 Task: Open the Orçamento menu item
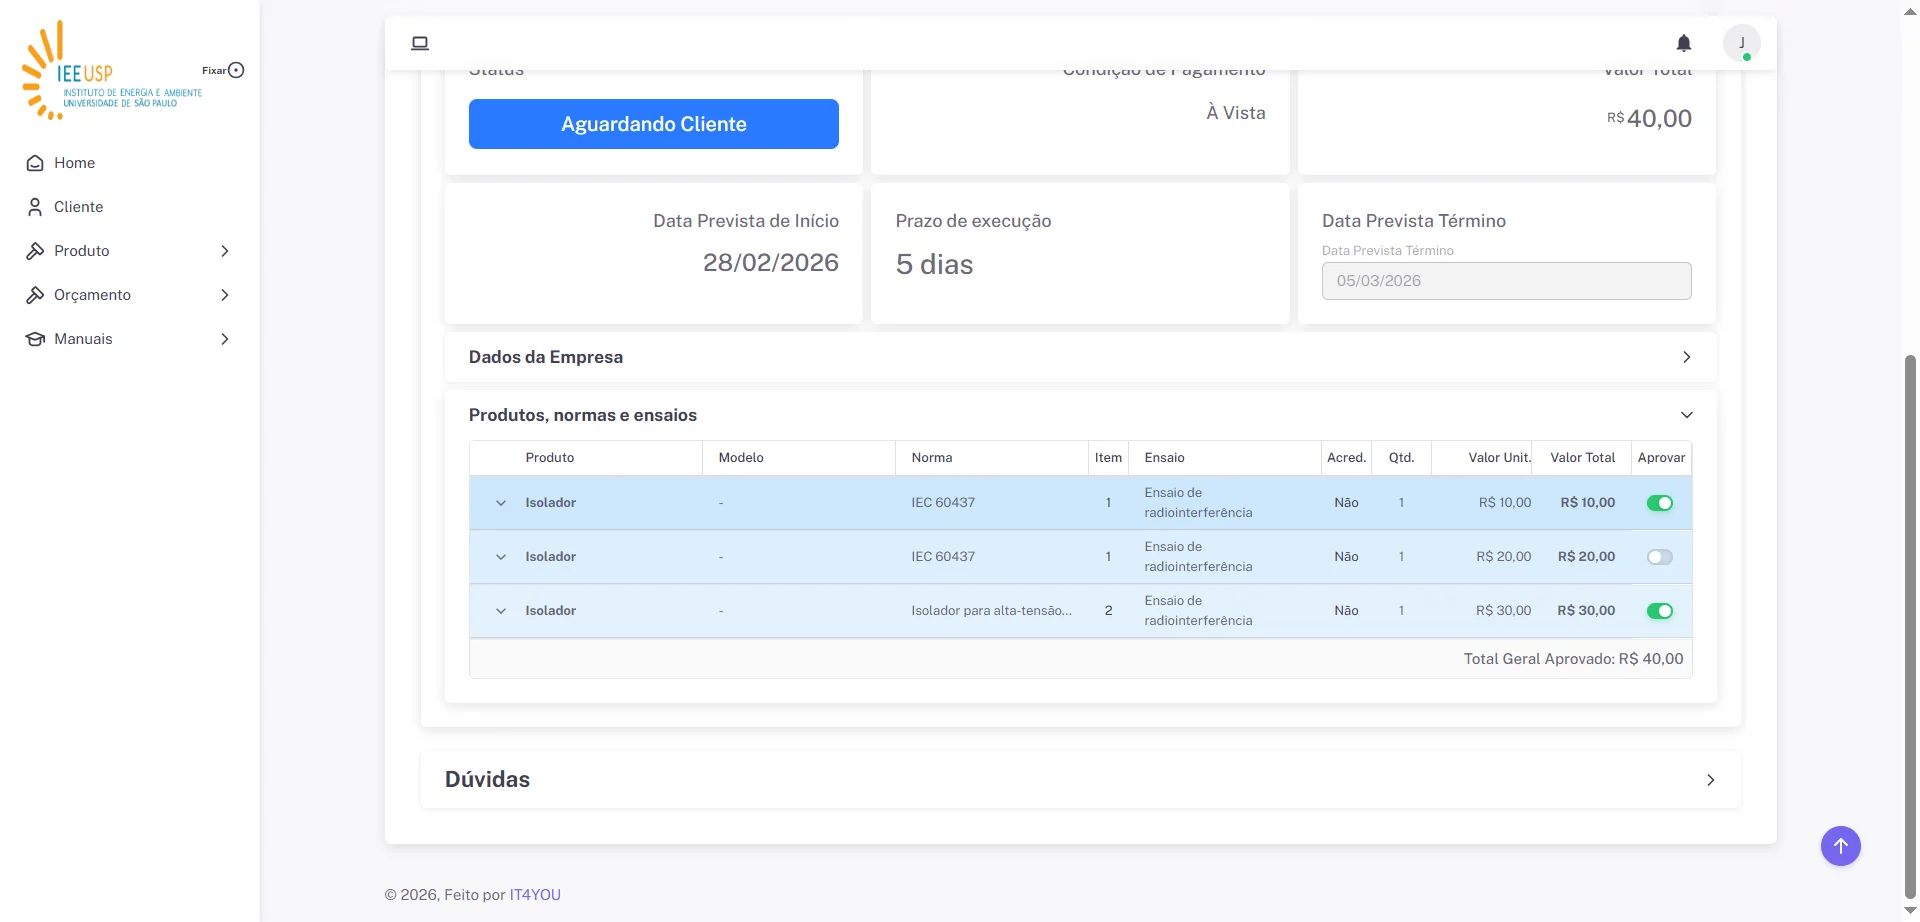130,295
